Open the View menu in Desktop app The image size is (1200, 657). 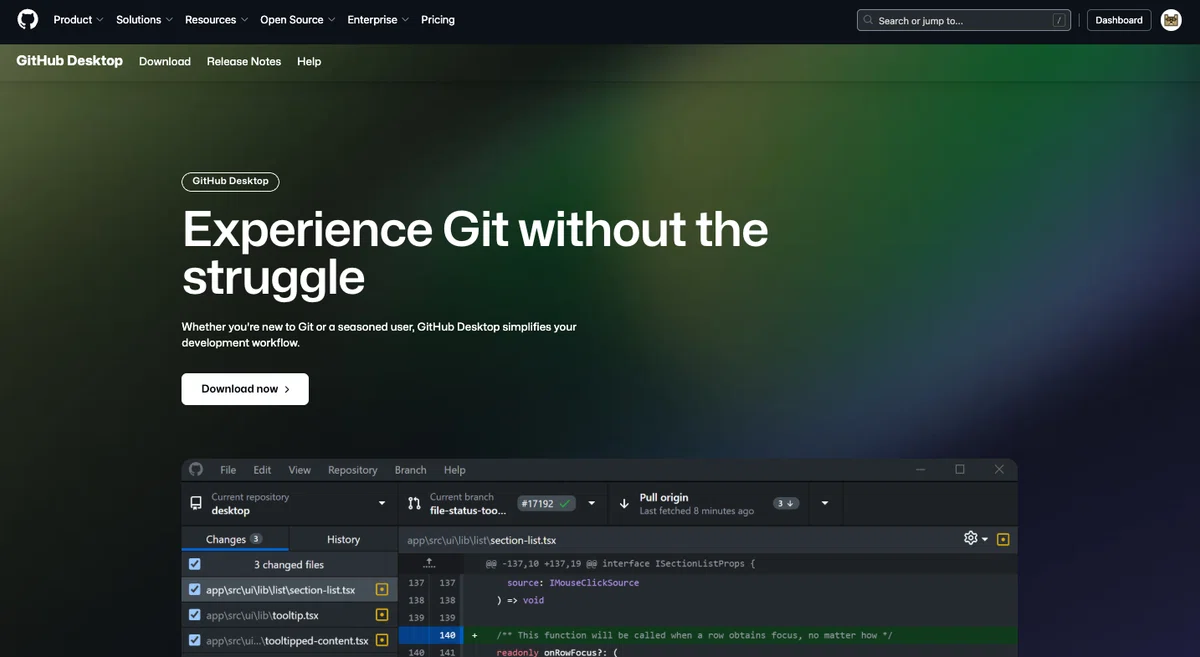coord(299,470)
